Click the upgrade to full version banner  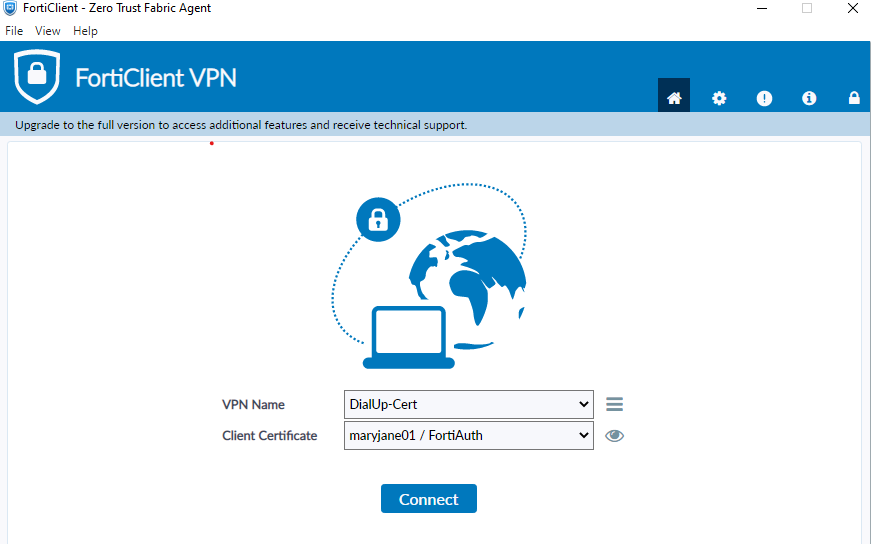(x=241, y=125)
